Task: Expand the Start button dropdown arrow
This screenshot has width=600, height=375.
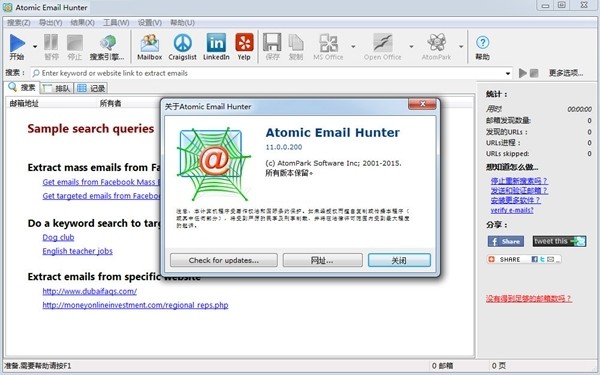Action: click(35, 46)
